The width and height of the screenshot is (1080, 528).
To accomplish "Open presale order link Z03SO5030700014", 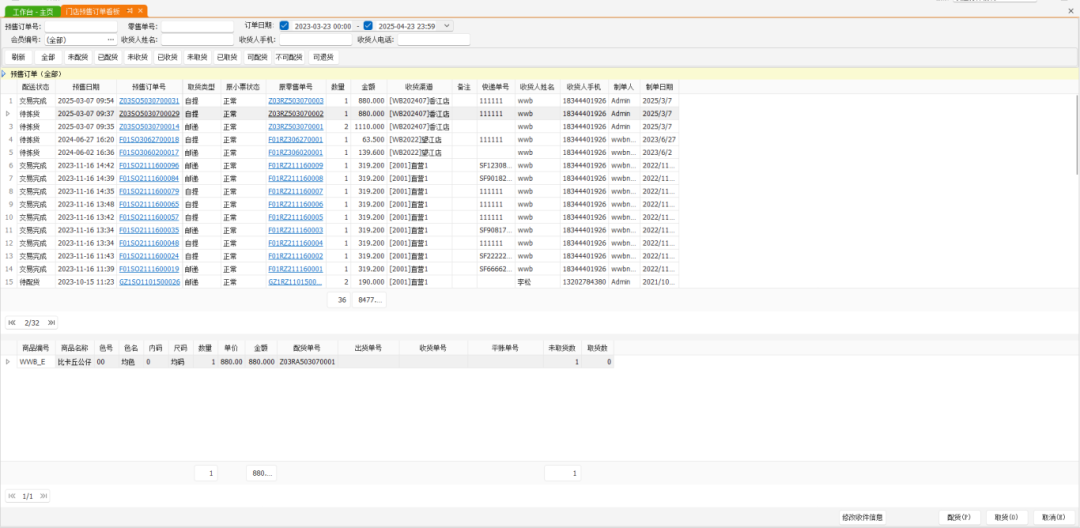I will [x=149, y=127].
